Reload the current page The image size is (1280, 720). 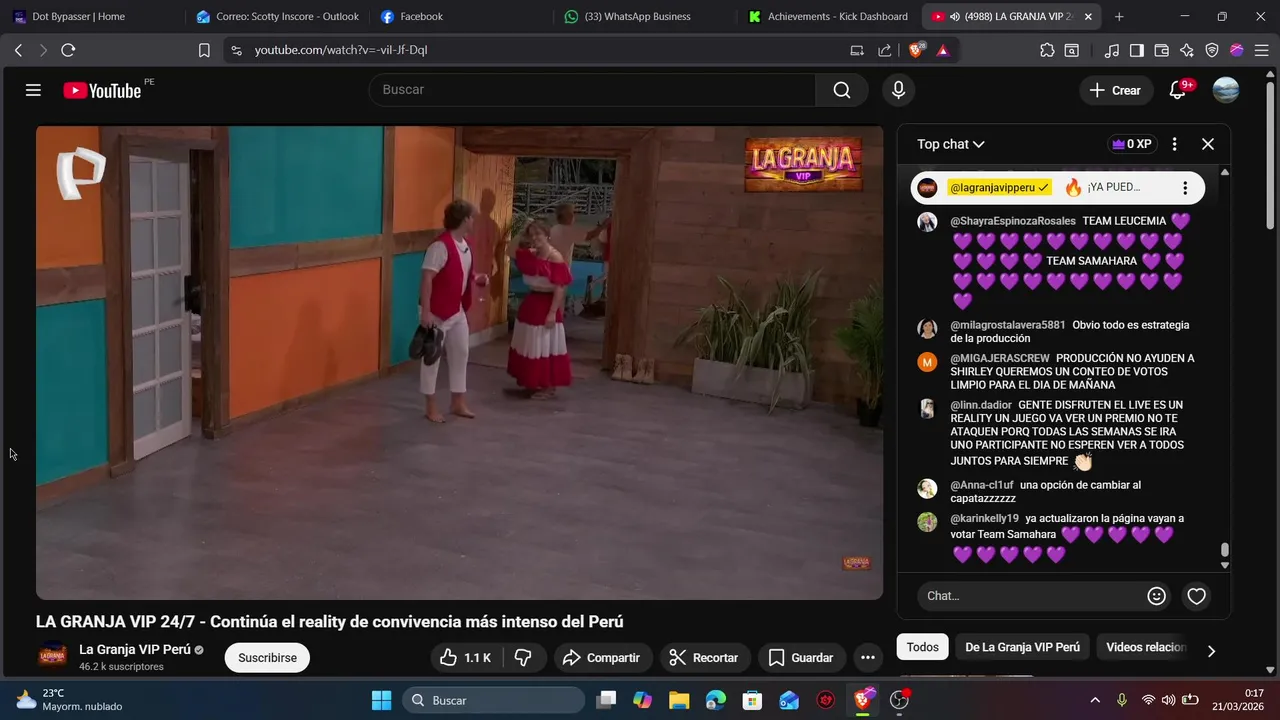pyautogui.click(x=68, y=50)
